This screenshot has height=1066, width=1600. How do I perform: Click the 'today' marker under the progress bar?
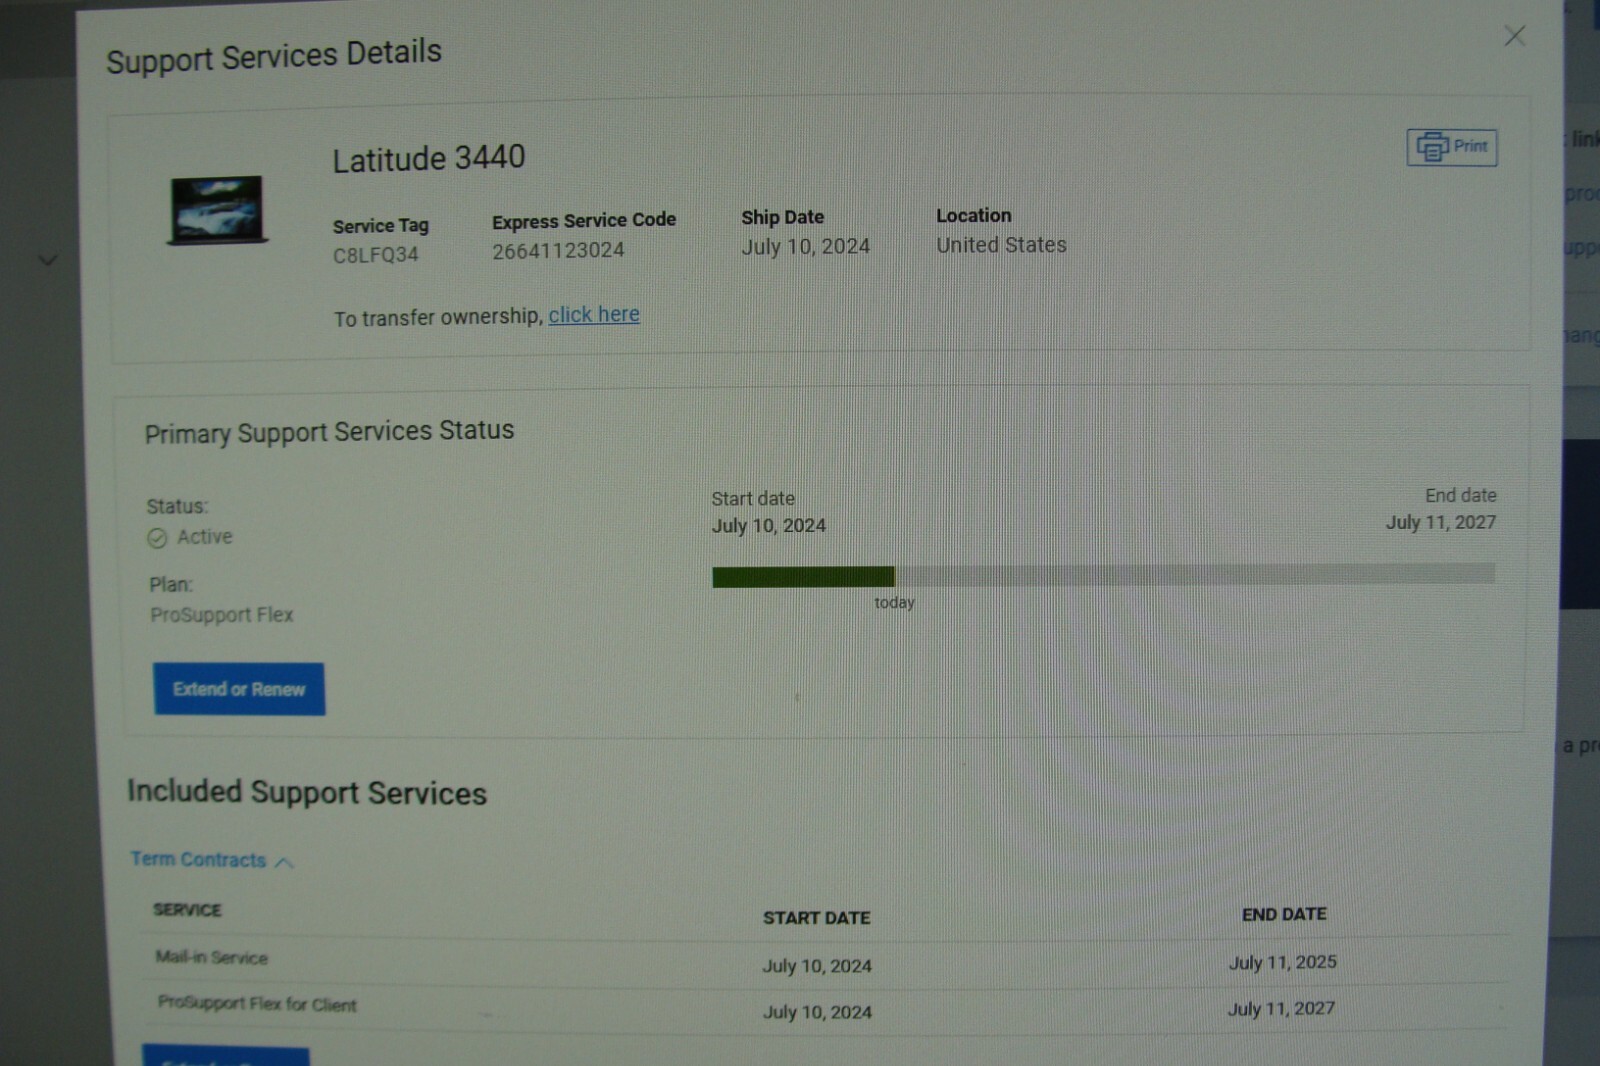click(894, 602)
